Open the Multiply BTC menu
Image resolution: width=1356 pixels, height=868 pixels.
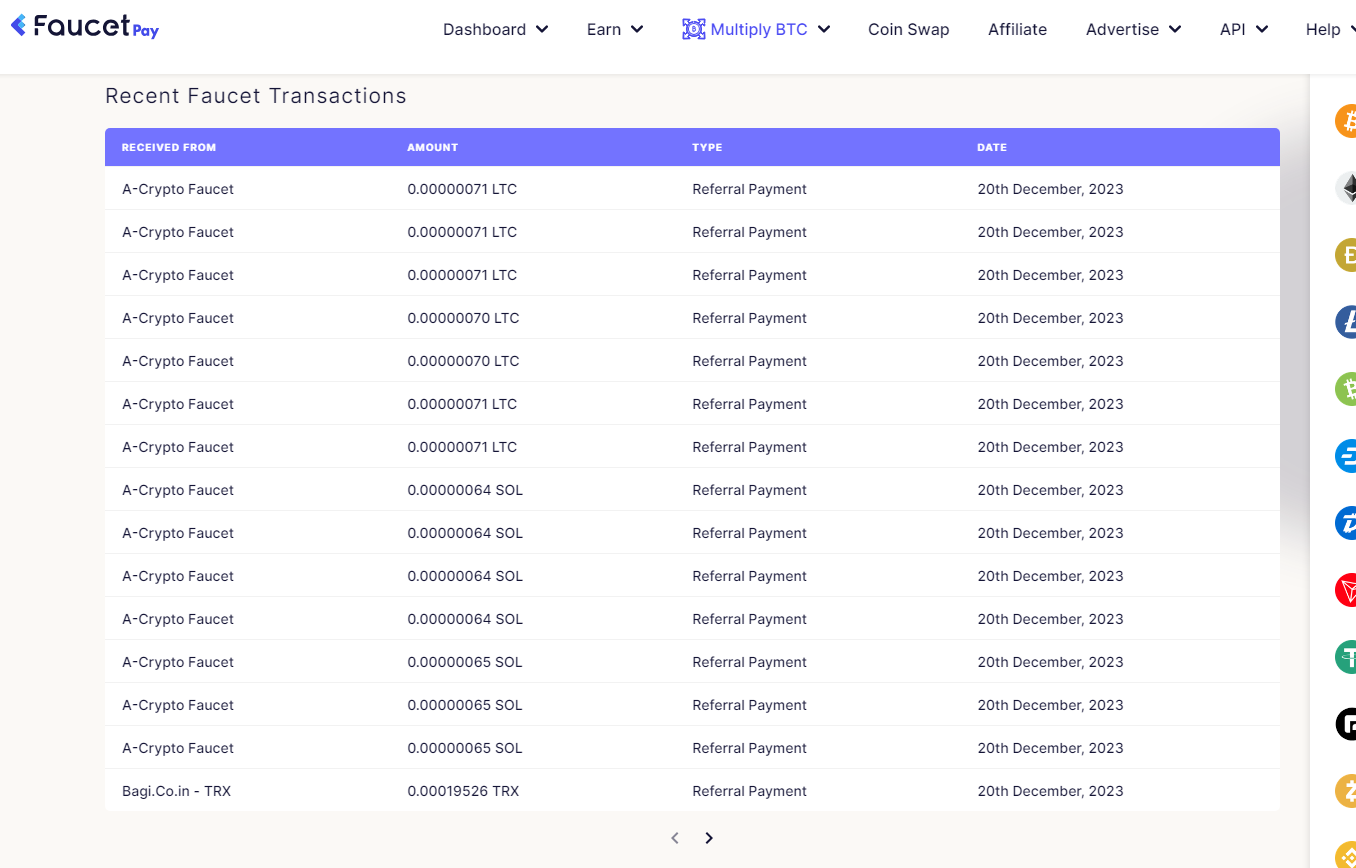click(x=757, y=30)
